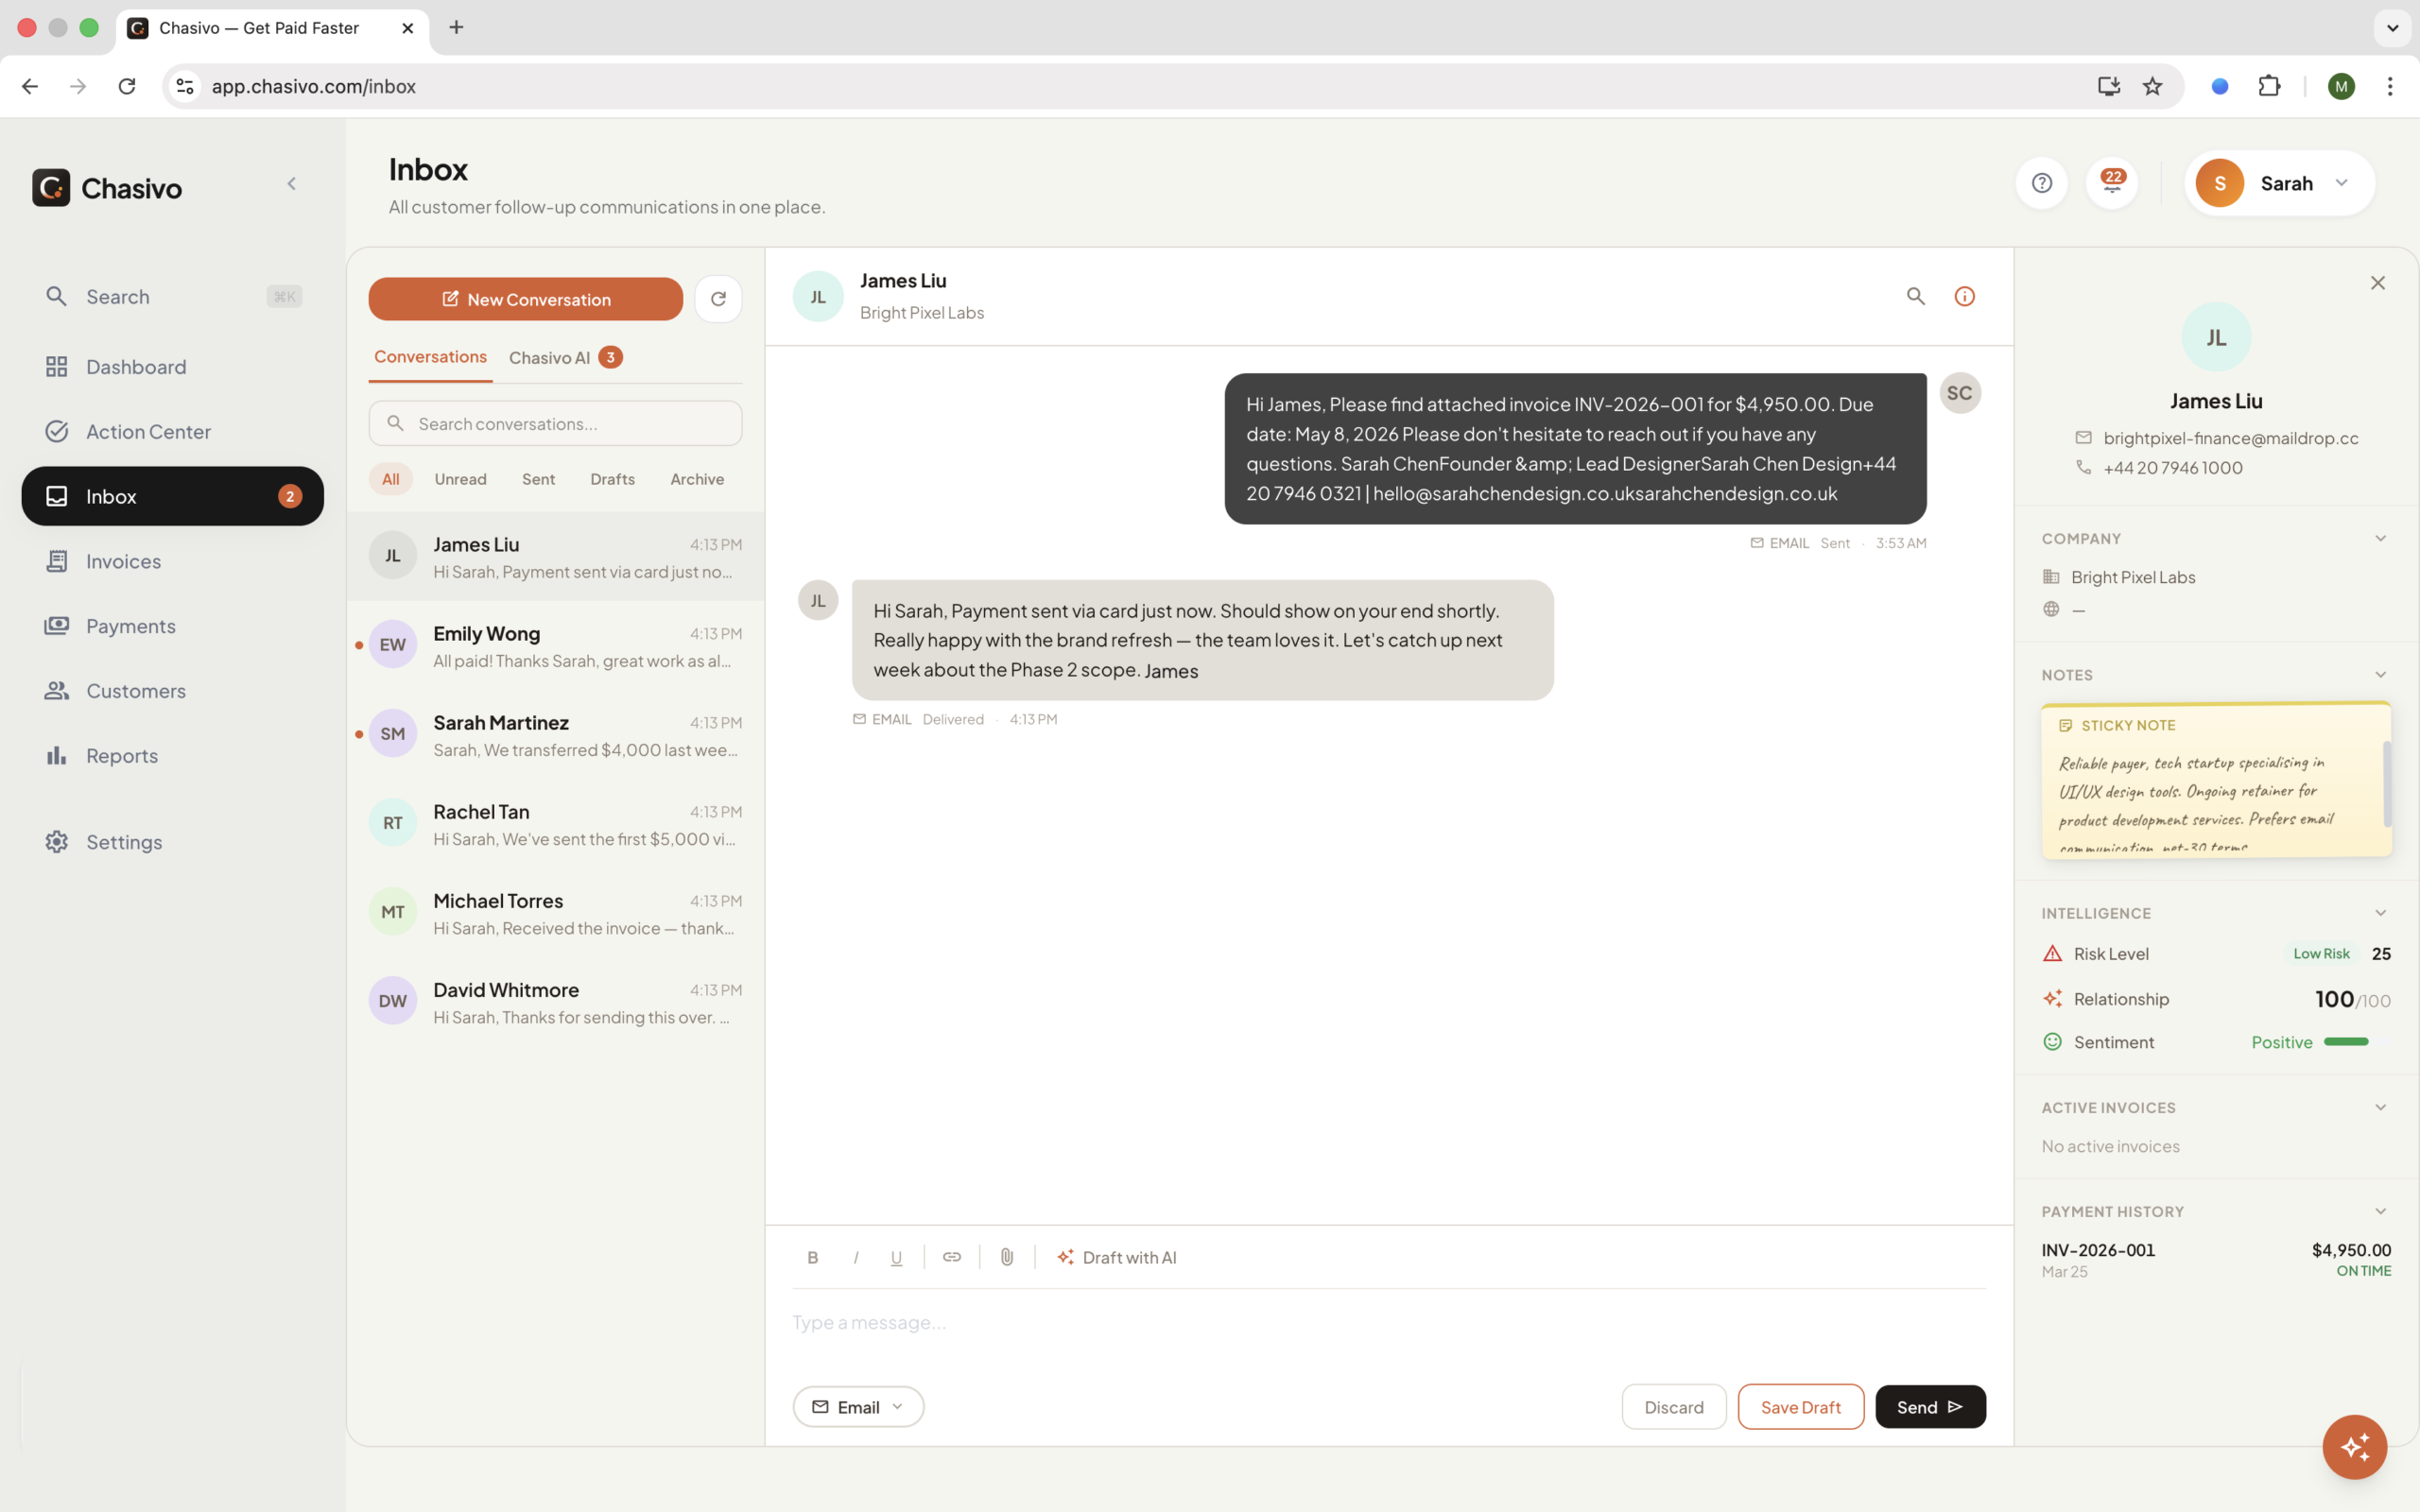Toggle underline formatting in message editor
This screenshot has height=1512, width=2420.
(x=896, y=1258)
